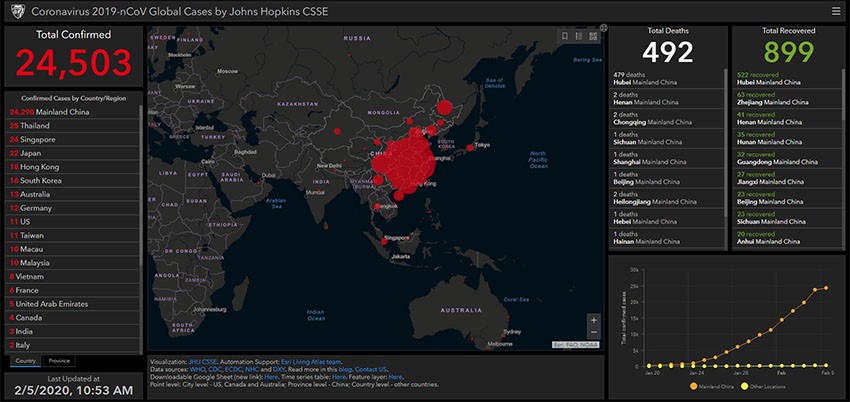This screenshot has width=850, height=402.
Task: Click the '522 recovered Hubei' entry
Action: [x=788, y=79]
